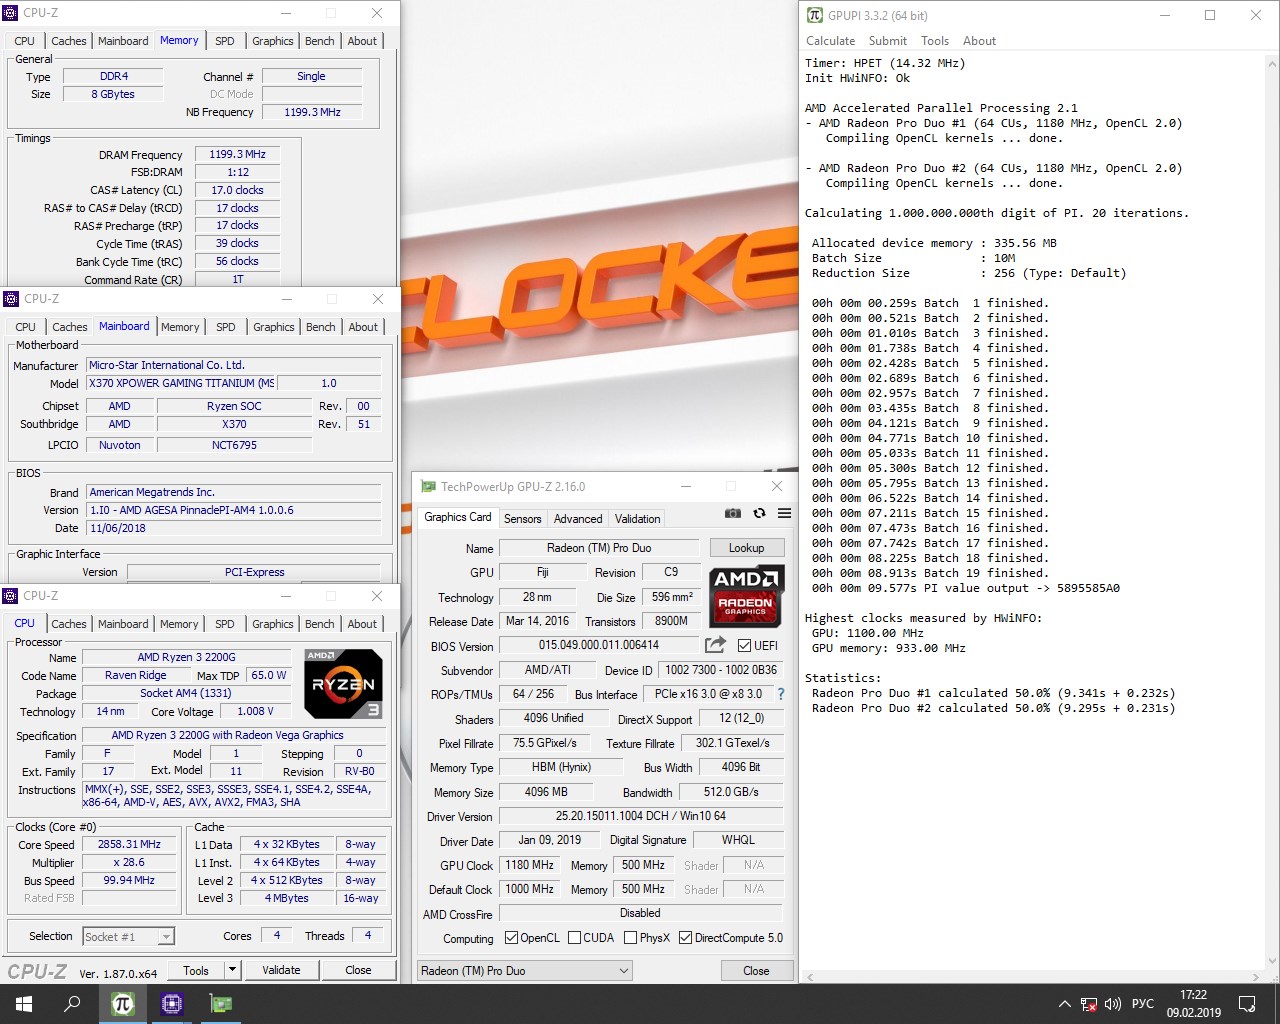The height and width of the screenshot is (1024, 1280).
Task: Click volume speaker tray icon
Action: (1113, 1004)
